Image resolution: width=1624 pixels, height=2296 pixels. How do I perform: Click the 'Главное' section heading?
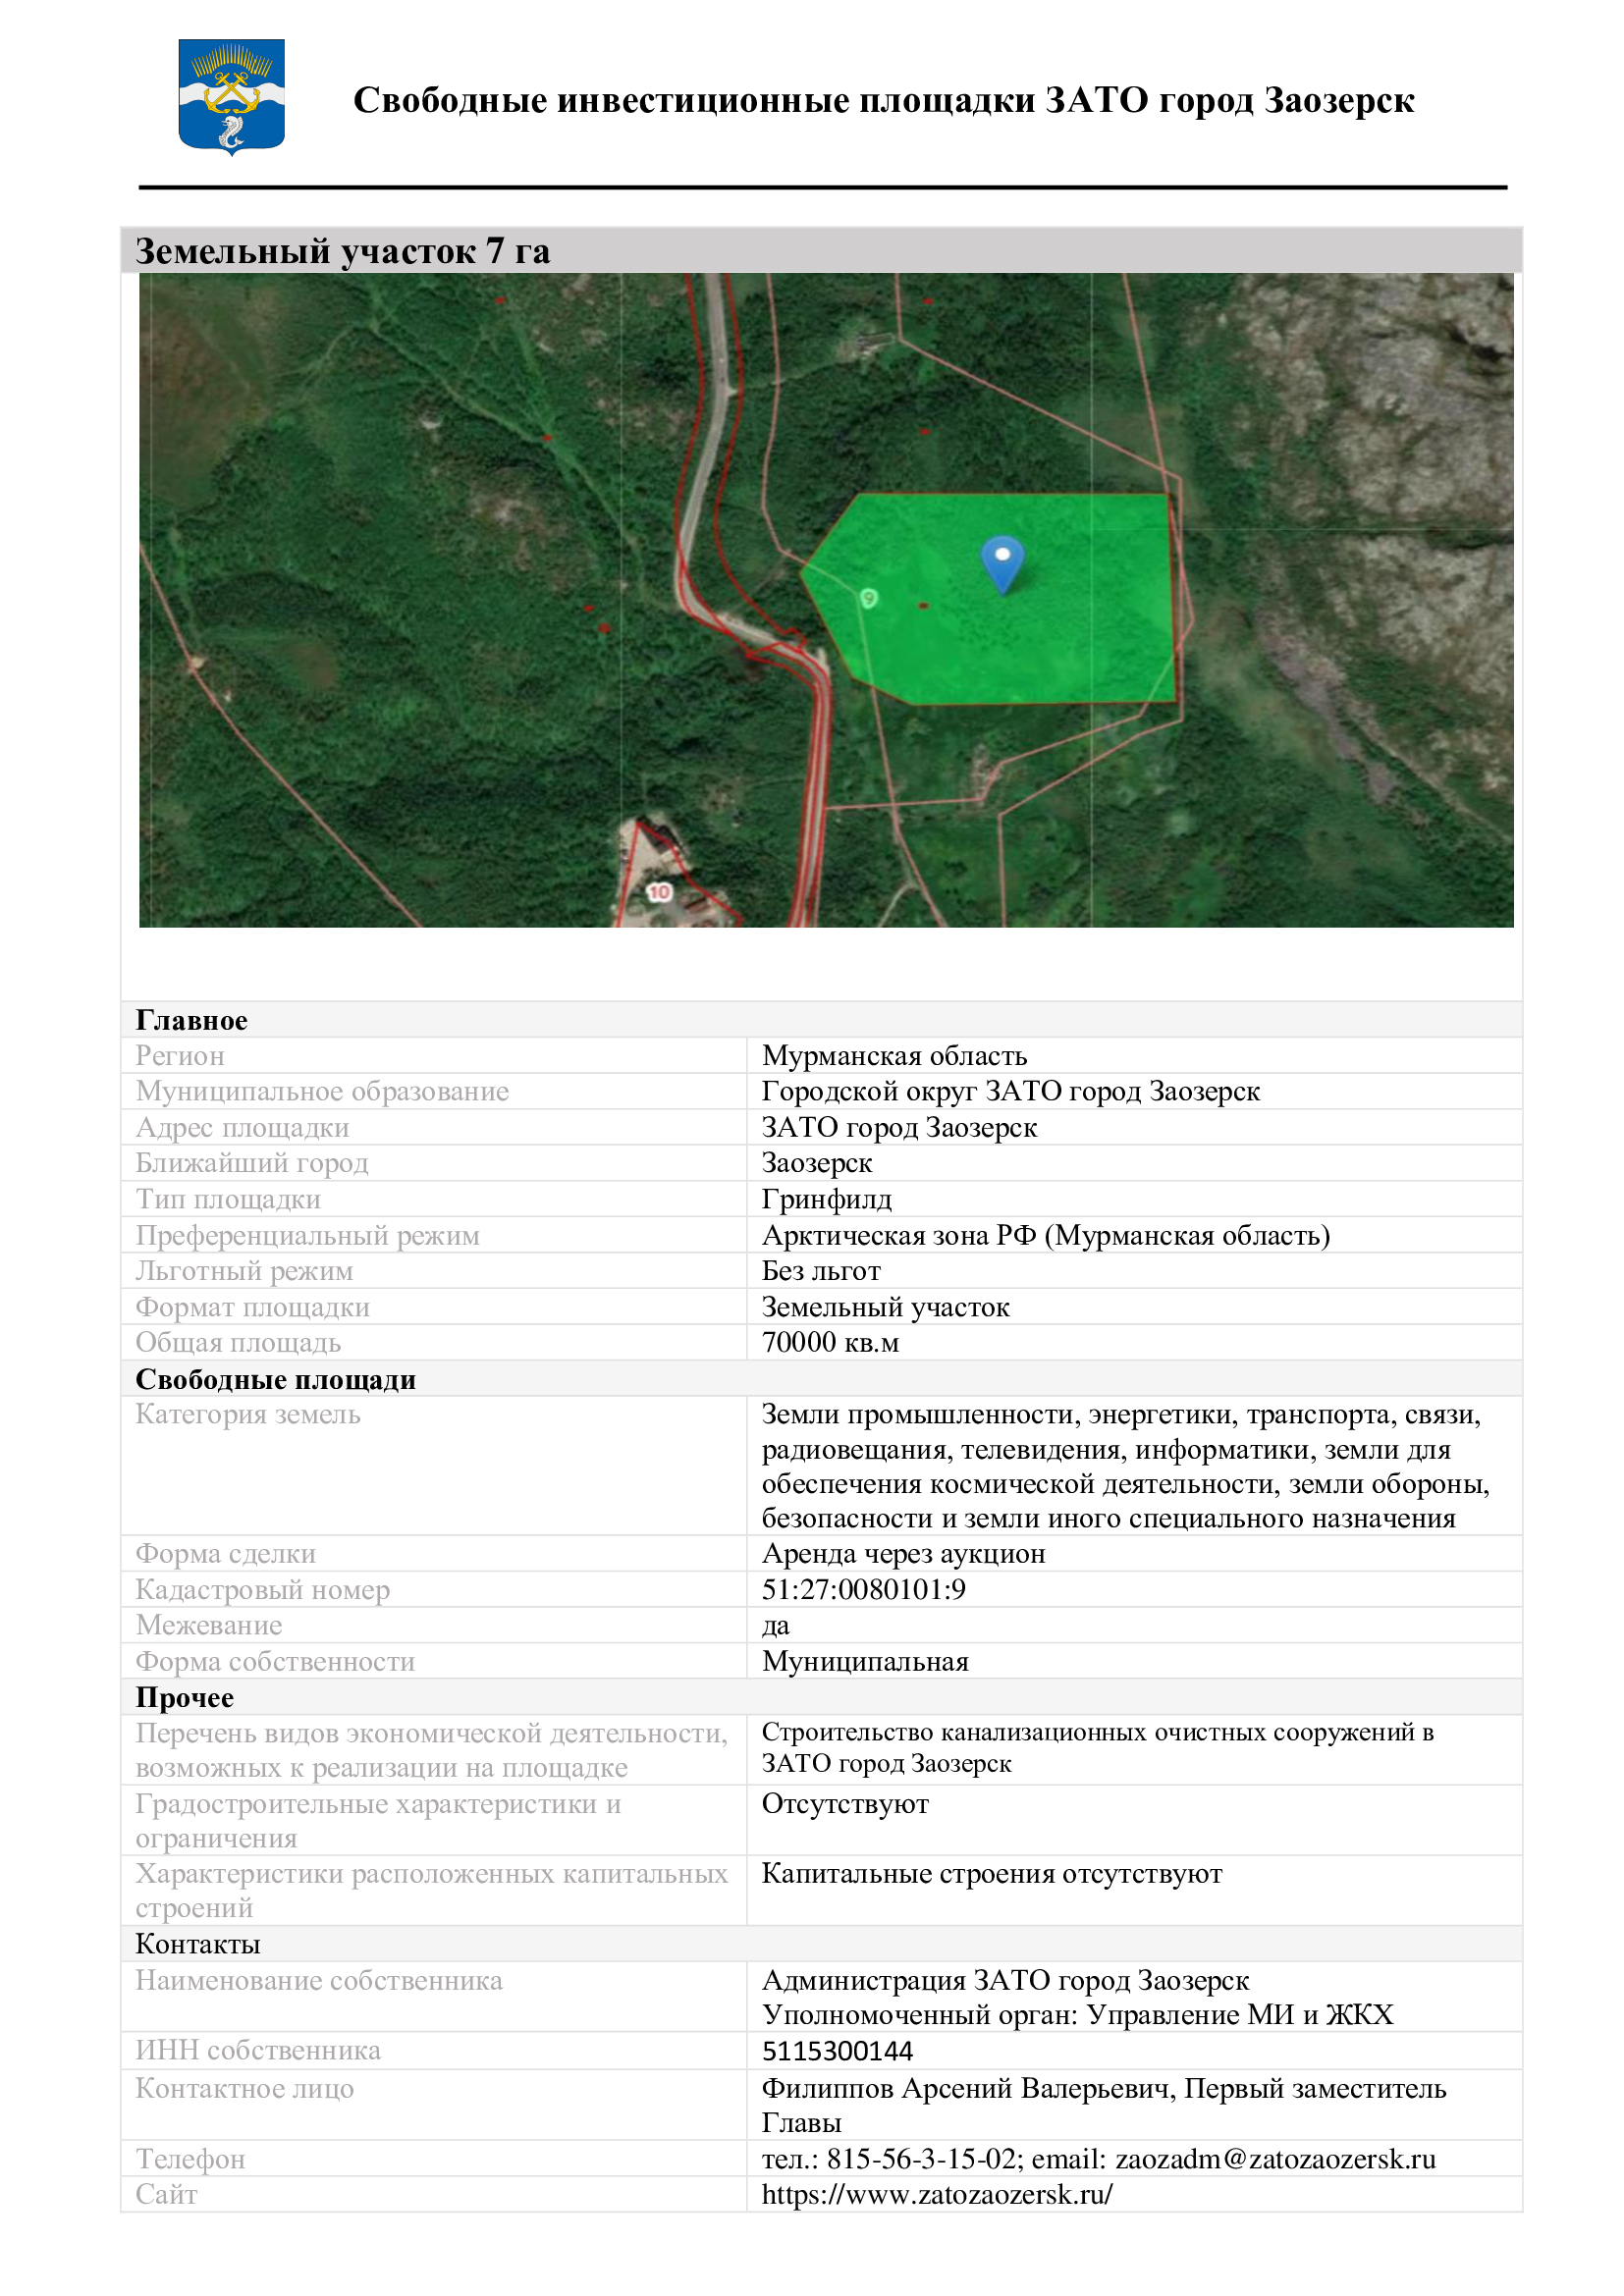coord(191,1020)
